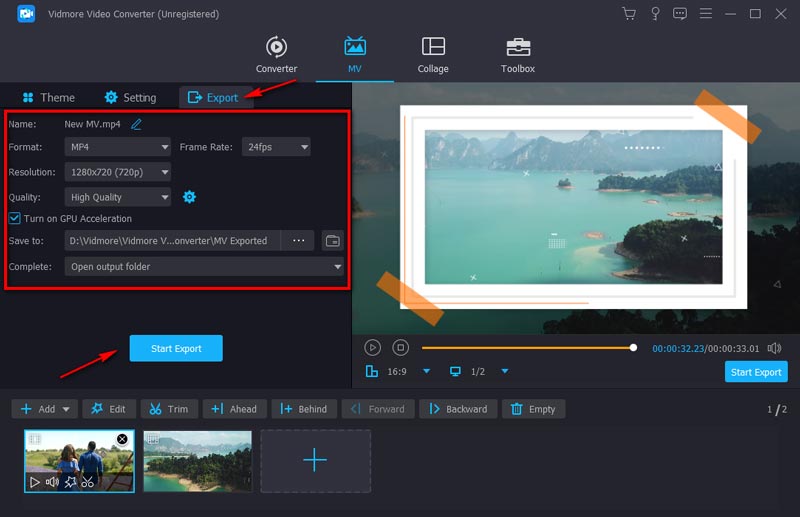Remove the first clip using its X icon
Image resolution: width=800 pixels, height=517 pixels.
(x=122, y=439)
